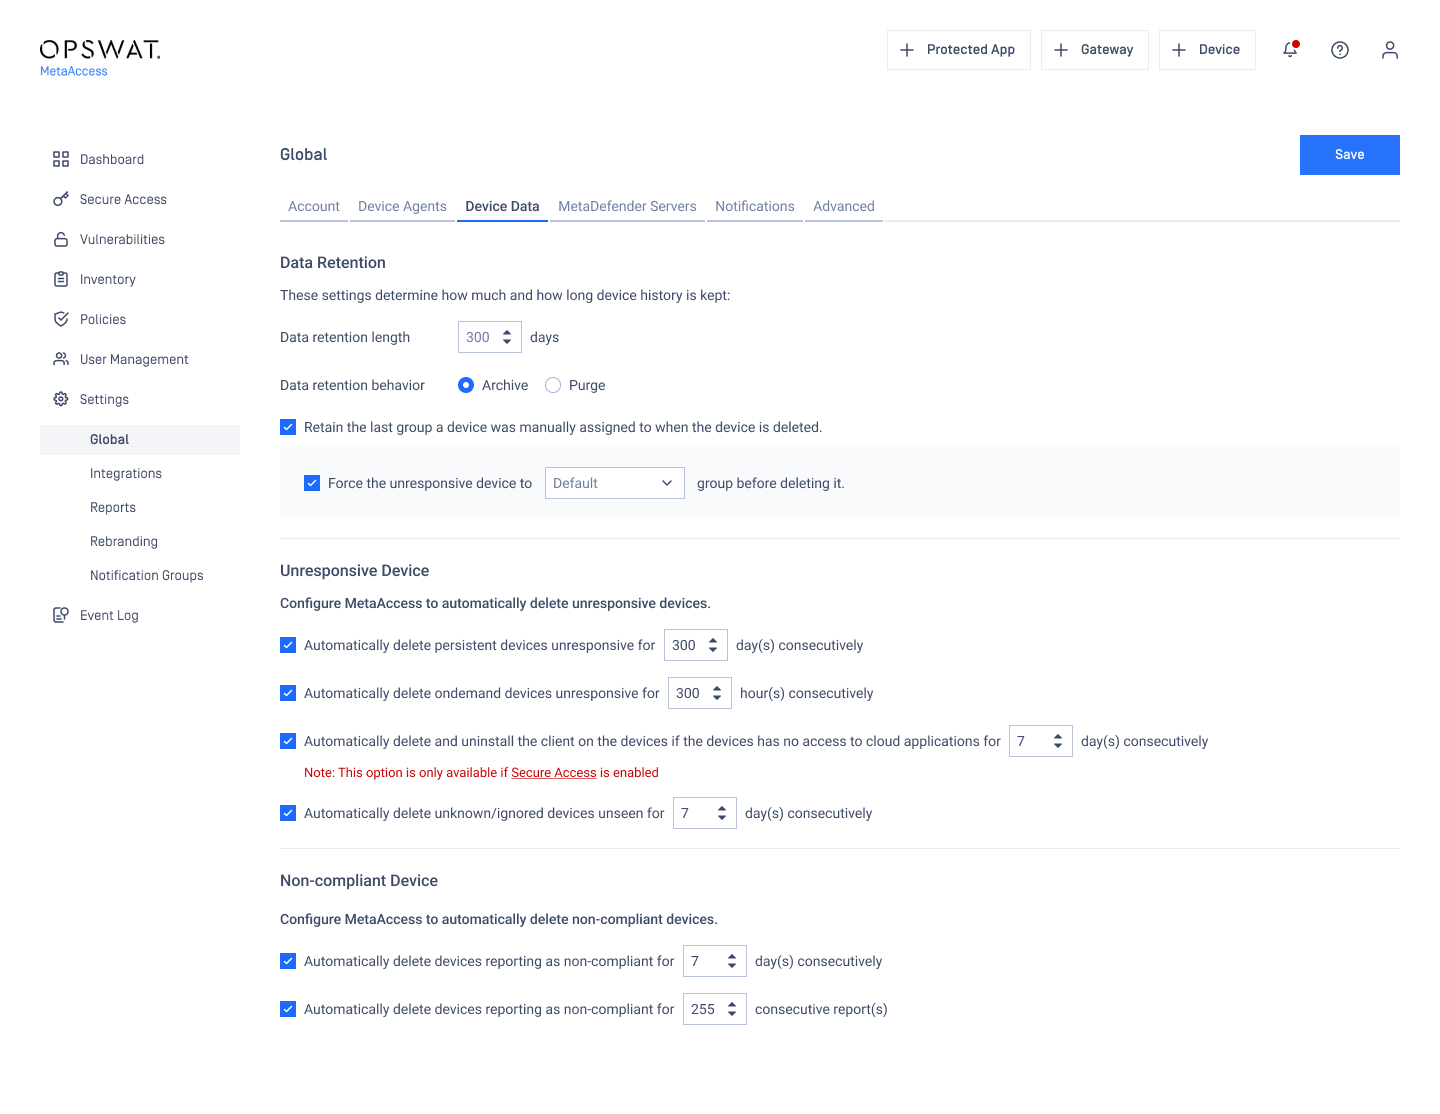Toggle delete ondemand devices checkbox
The width and height of the screenshot is (1440, 1114).
click(x=288, y=693)
